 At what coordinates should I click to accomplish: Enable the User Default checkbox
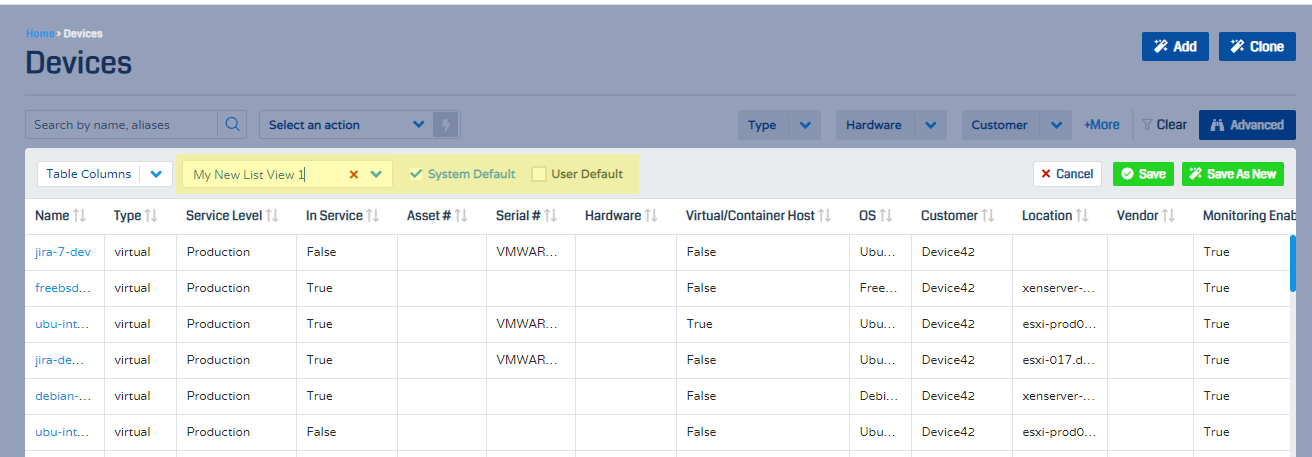pos(539,174)
